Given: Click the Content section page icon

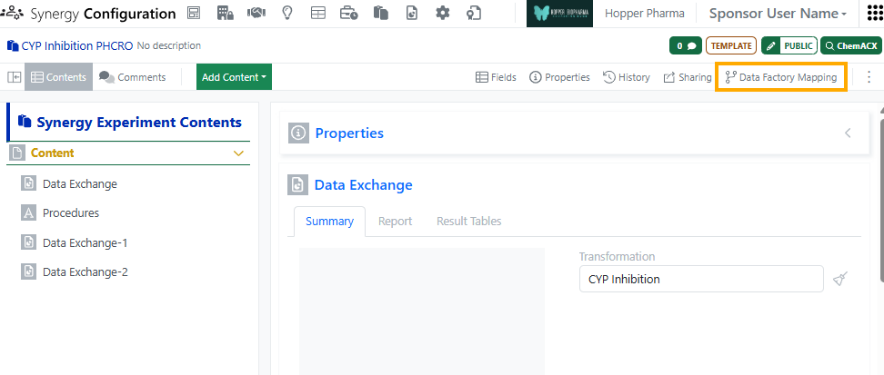Looking at the screenshot, I should (x=17, y=153).
